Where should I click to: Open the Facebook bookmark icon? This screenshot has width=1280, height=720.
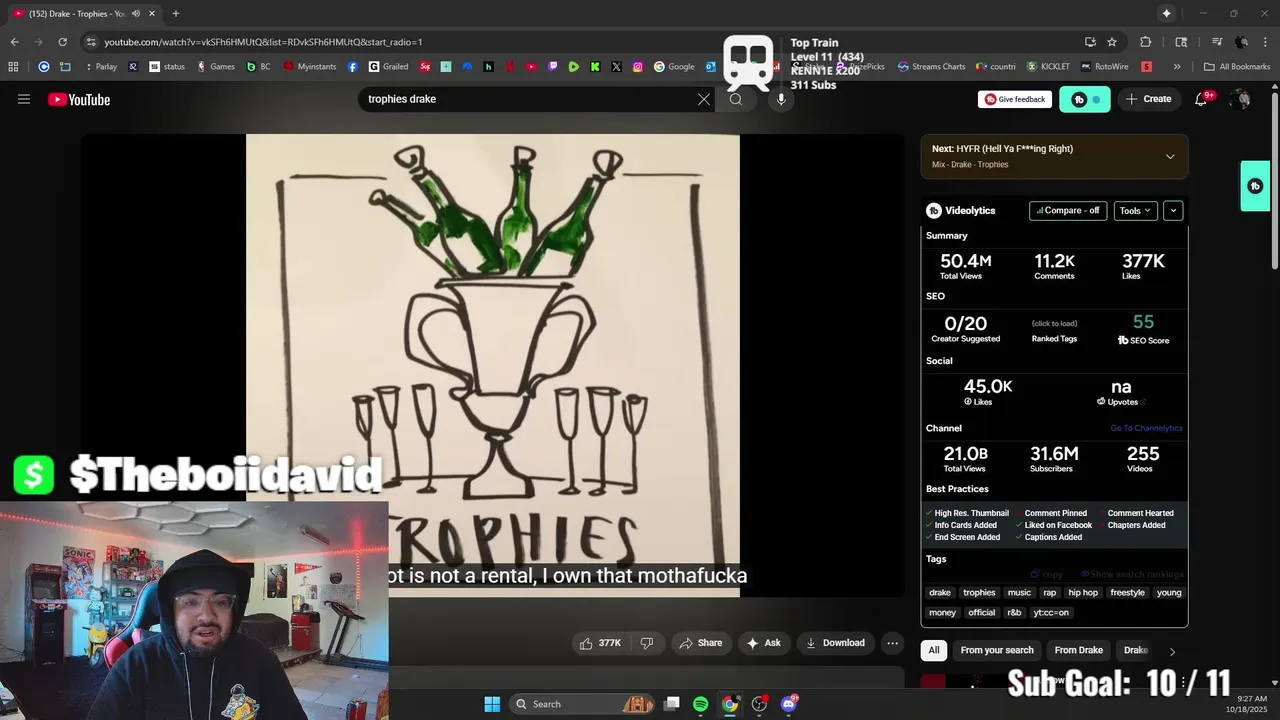[x=353, y=67]
